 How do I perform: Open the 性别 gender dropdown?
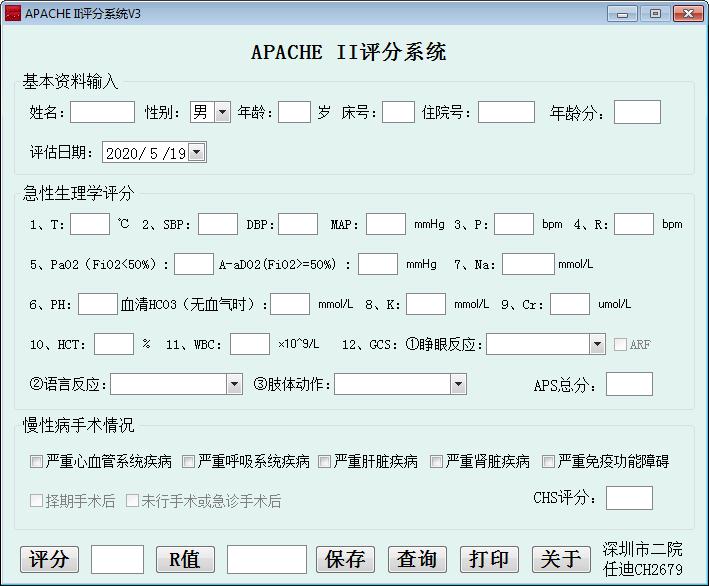pyautogui.click(x=222, y=112)
